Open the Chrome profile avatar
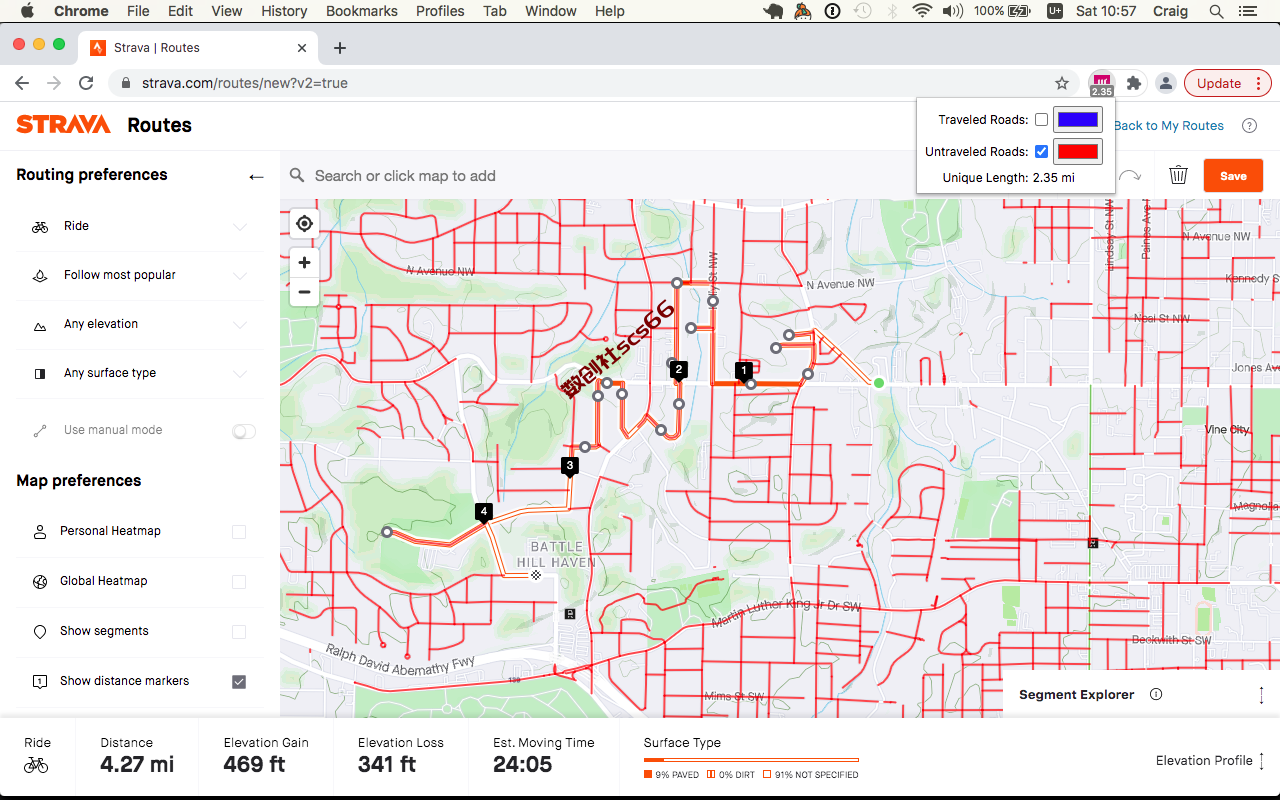 click(1165, 83)
